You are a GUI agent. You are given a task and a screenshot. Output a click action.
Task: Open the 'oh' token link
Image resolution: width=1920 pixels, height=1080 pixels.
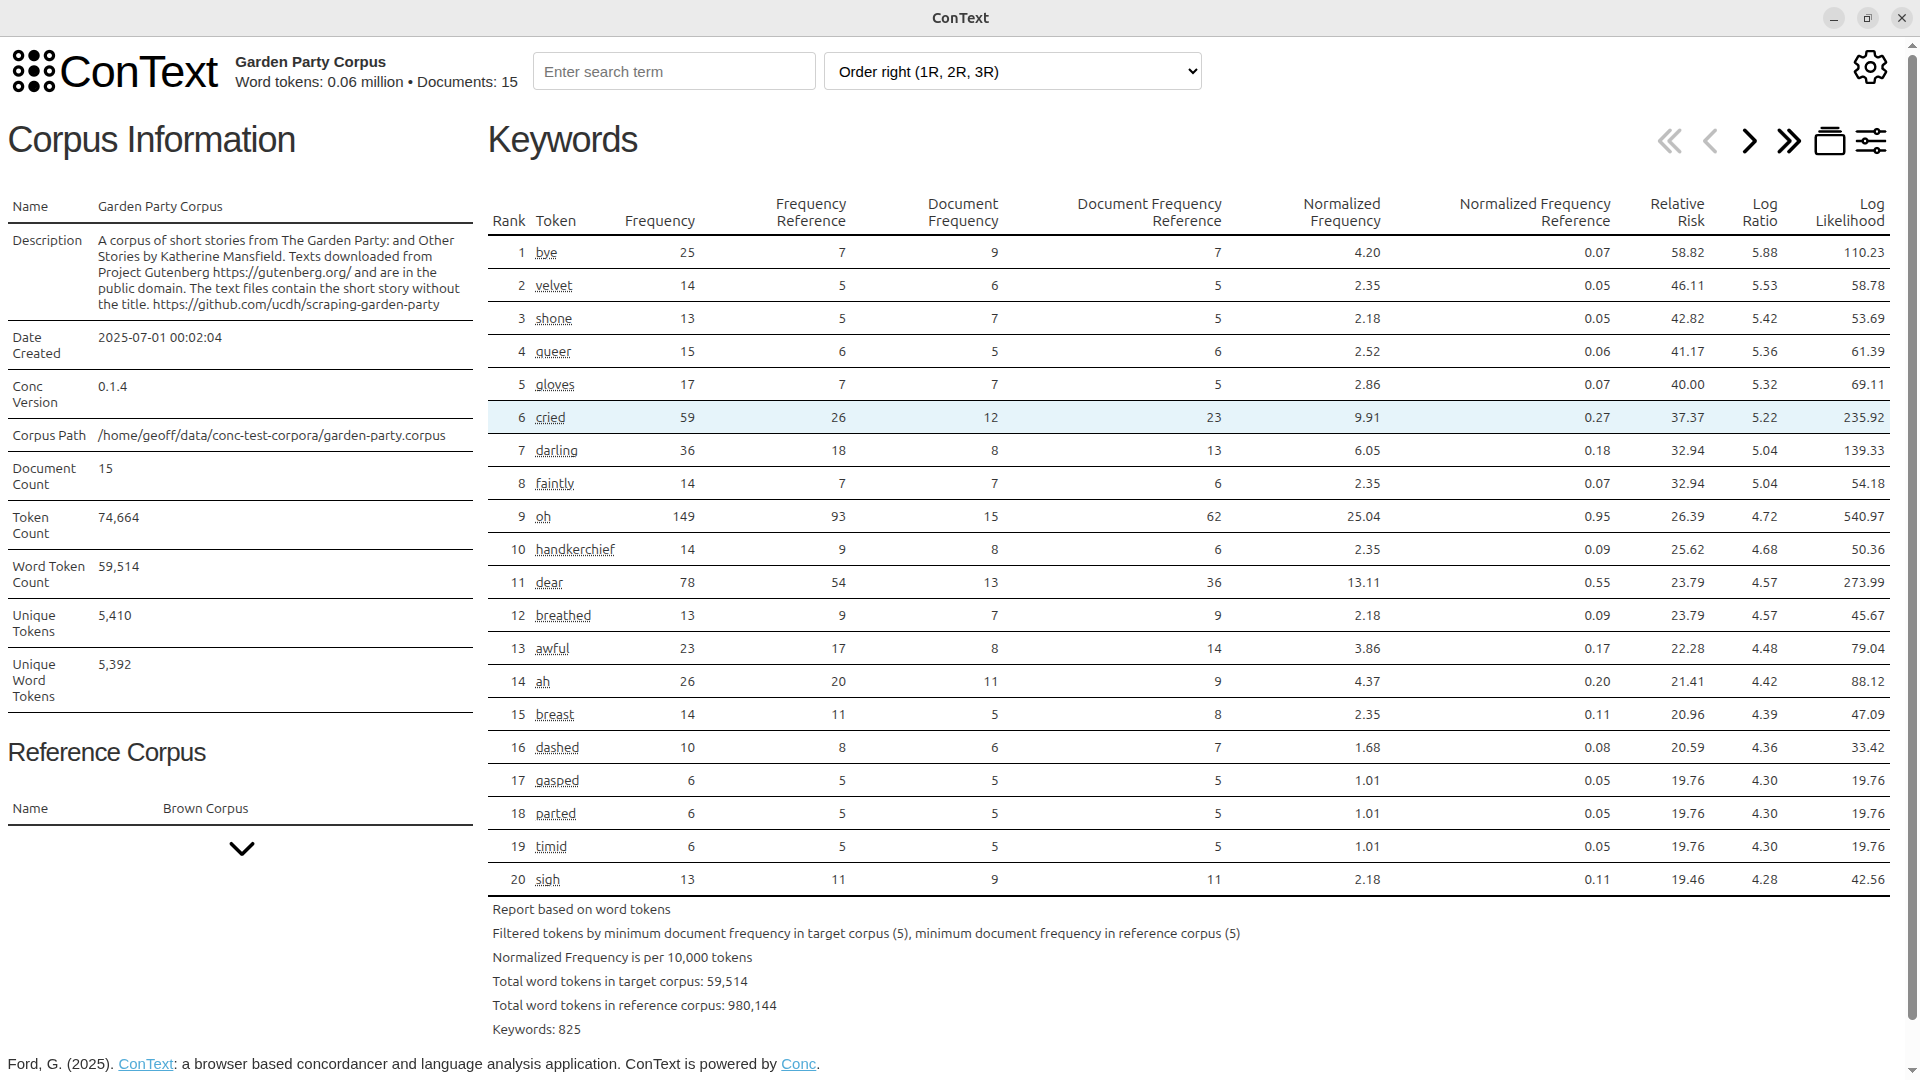point(543,516)
